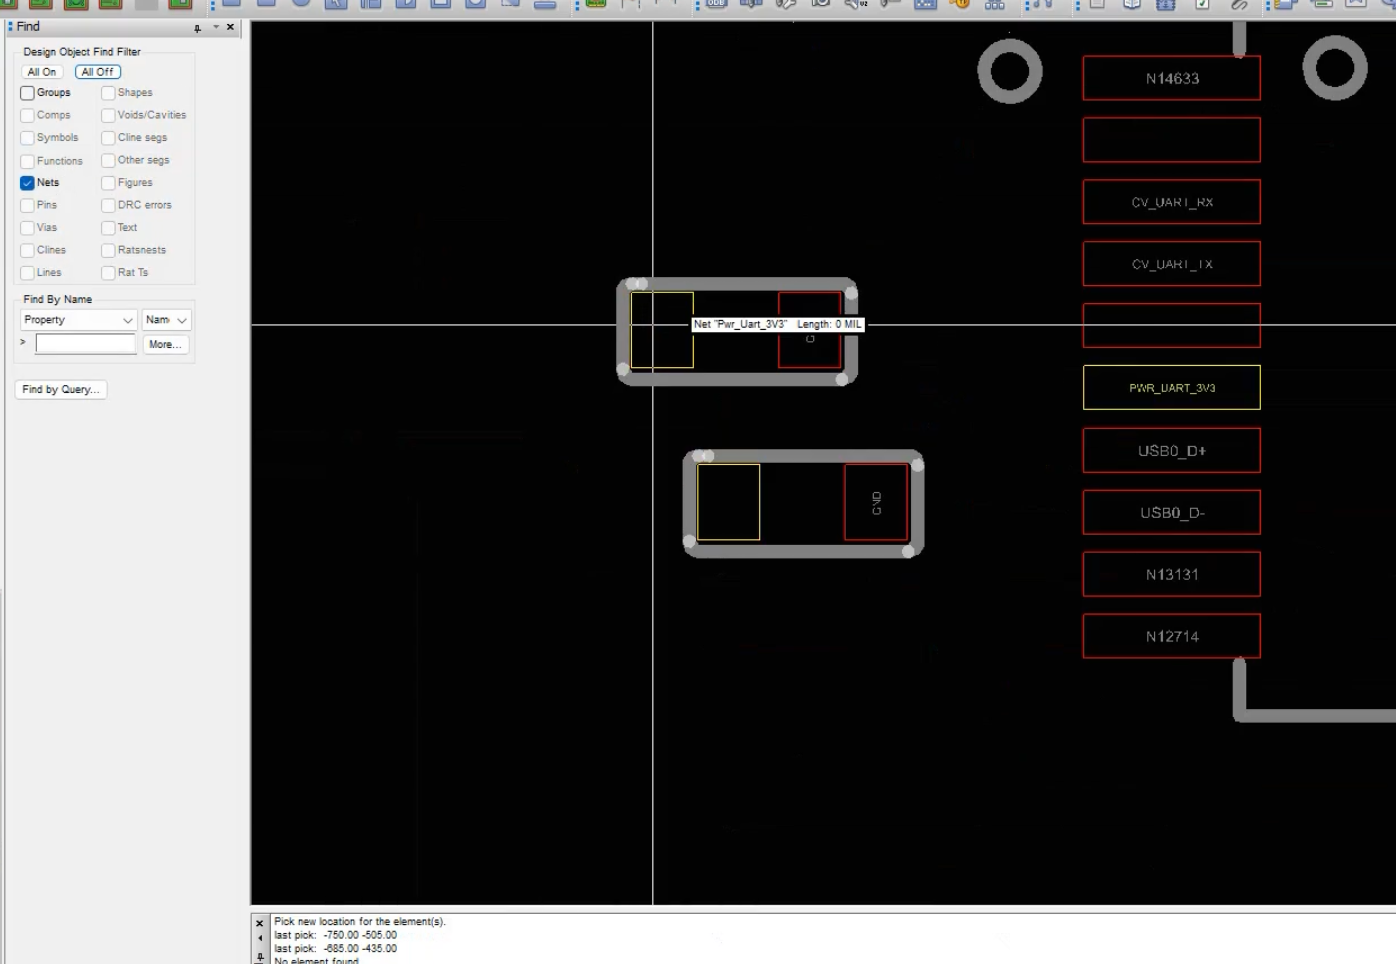This screenshot has height=964, width=1396.
Task: Open the Find by Query dialog
Action: point(61,390)
